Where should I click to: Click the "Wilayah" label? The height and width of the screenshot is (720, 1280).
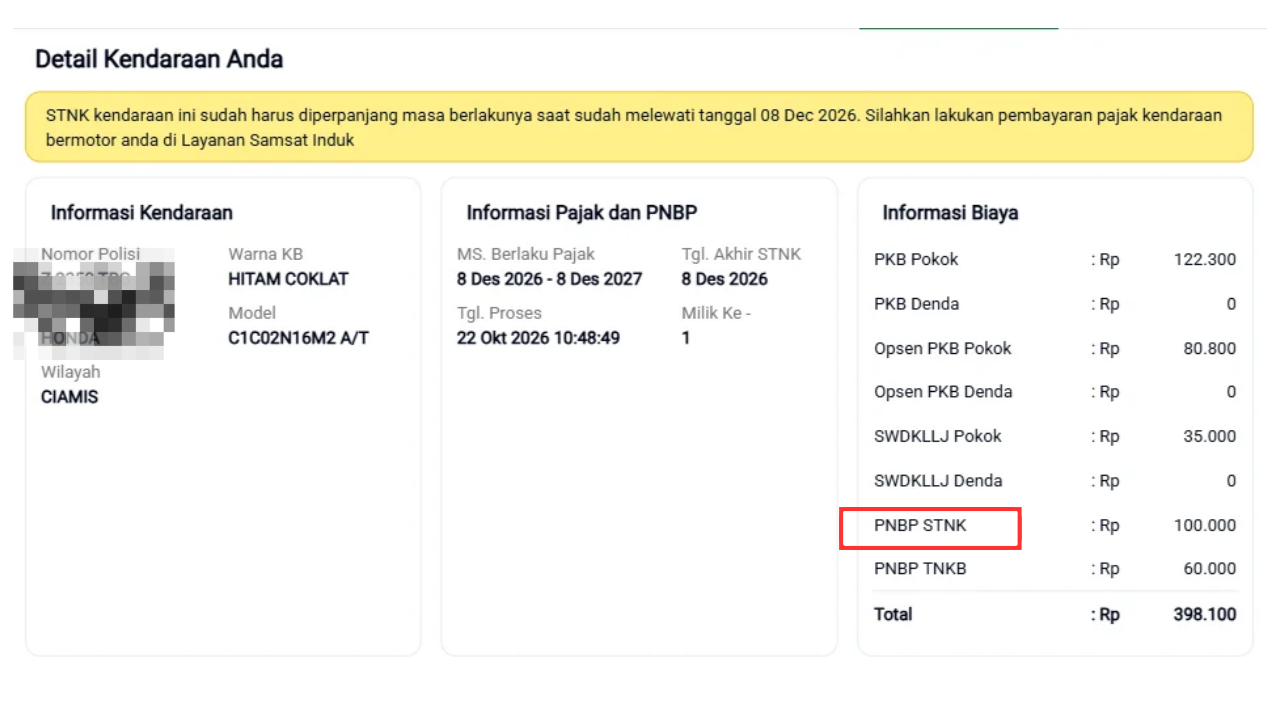[x=70, y=372]
